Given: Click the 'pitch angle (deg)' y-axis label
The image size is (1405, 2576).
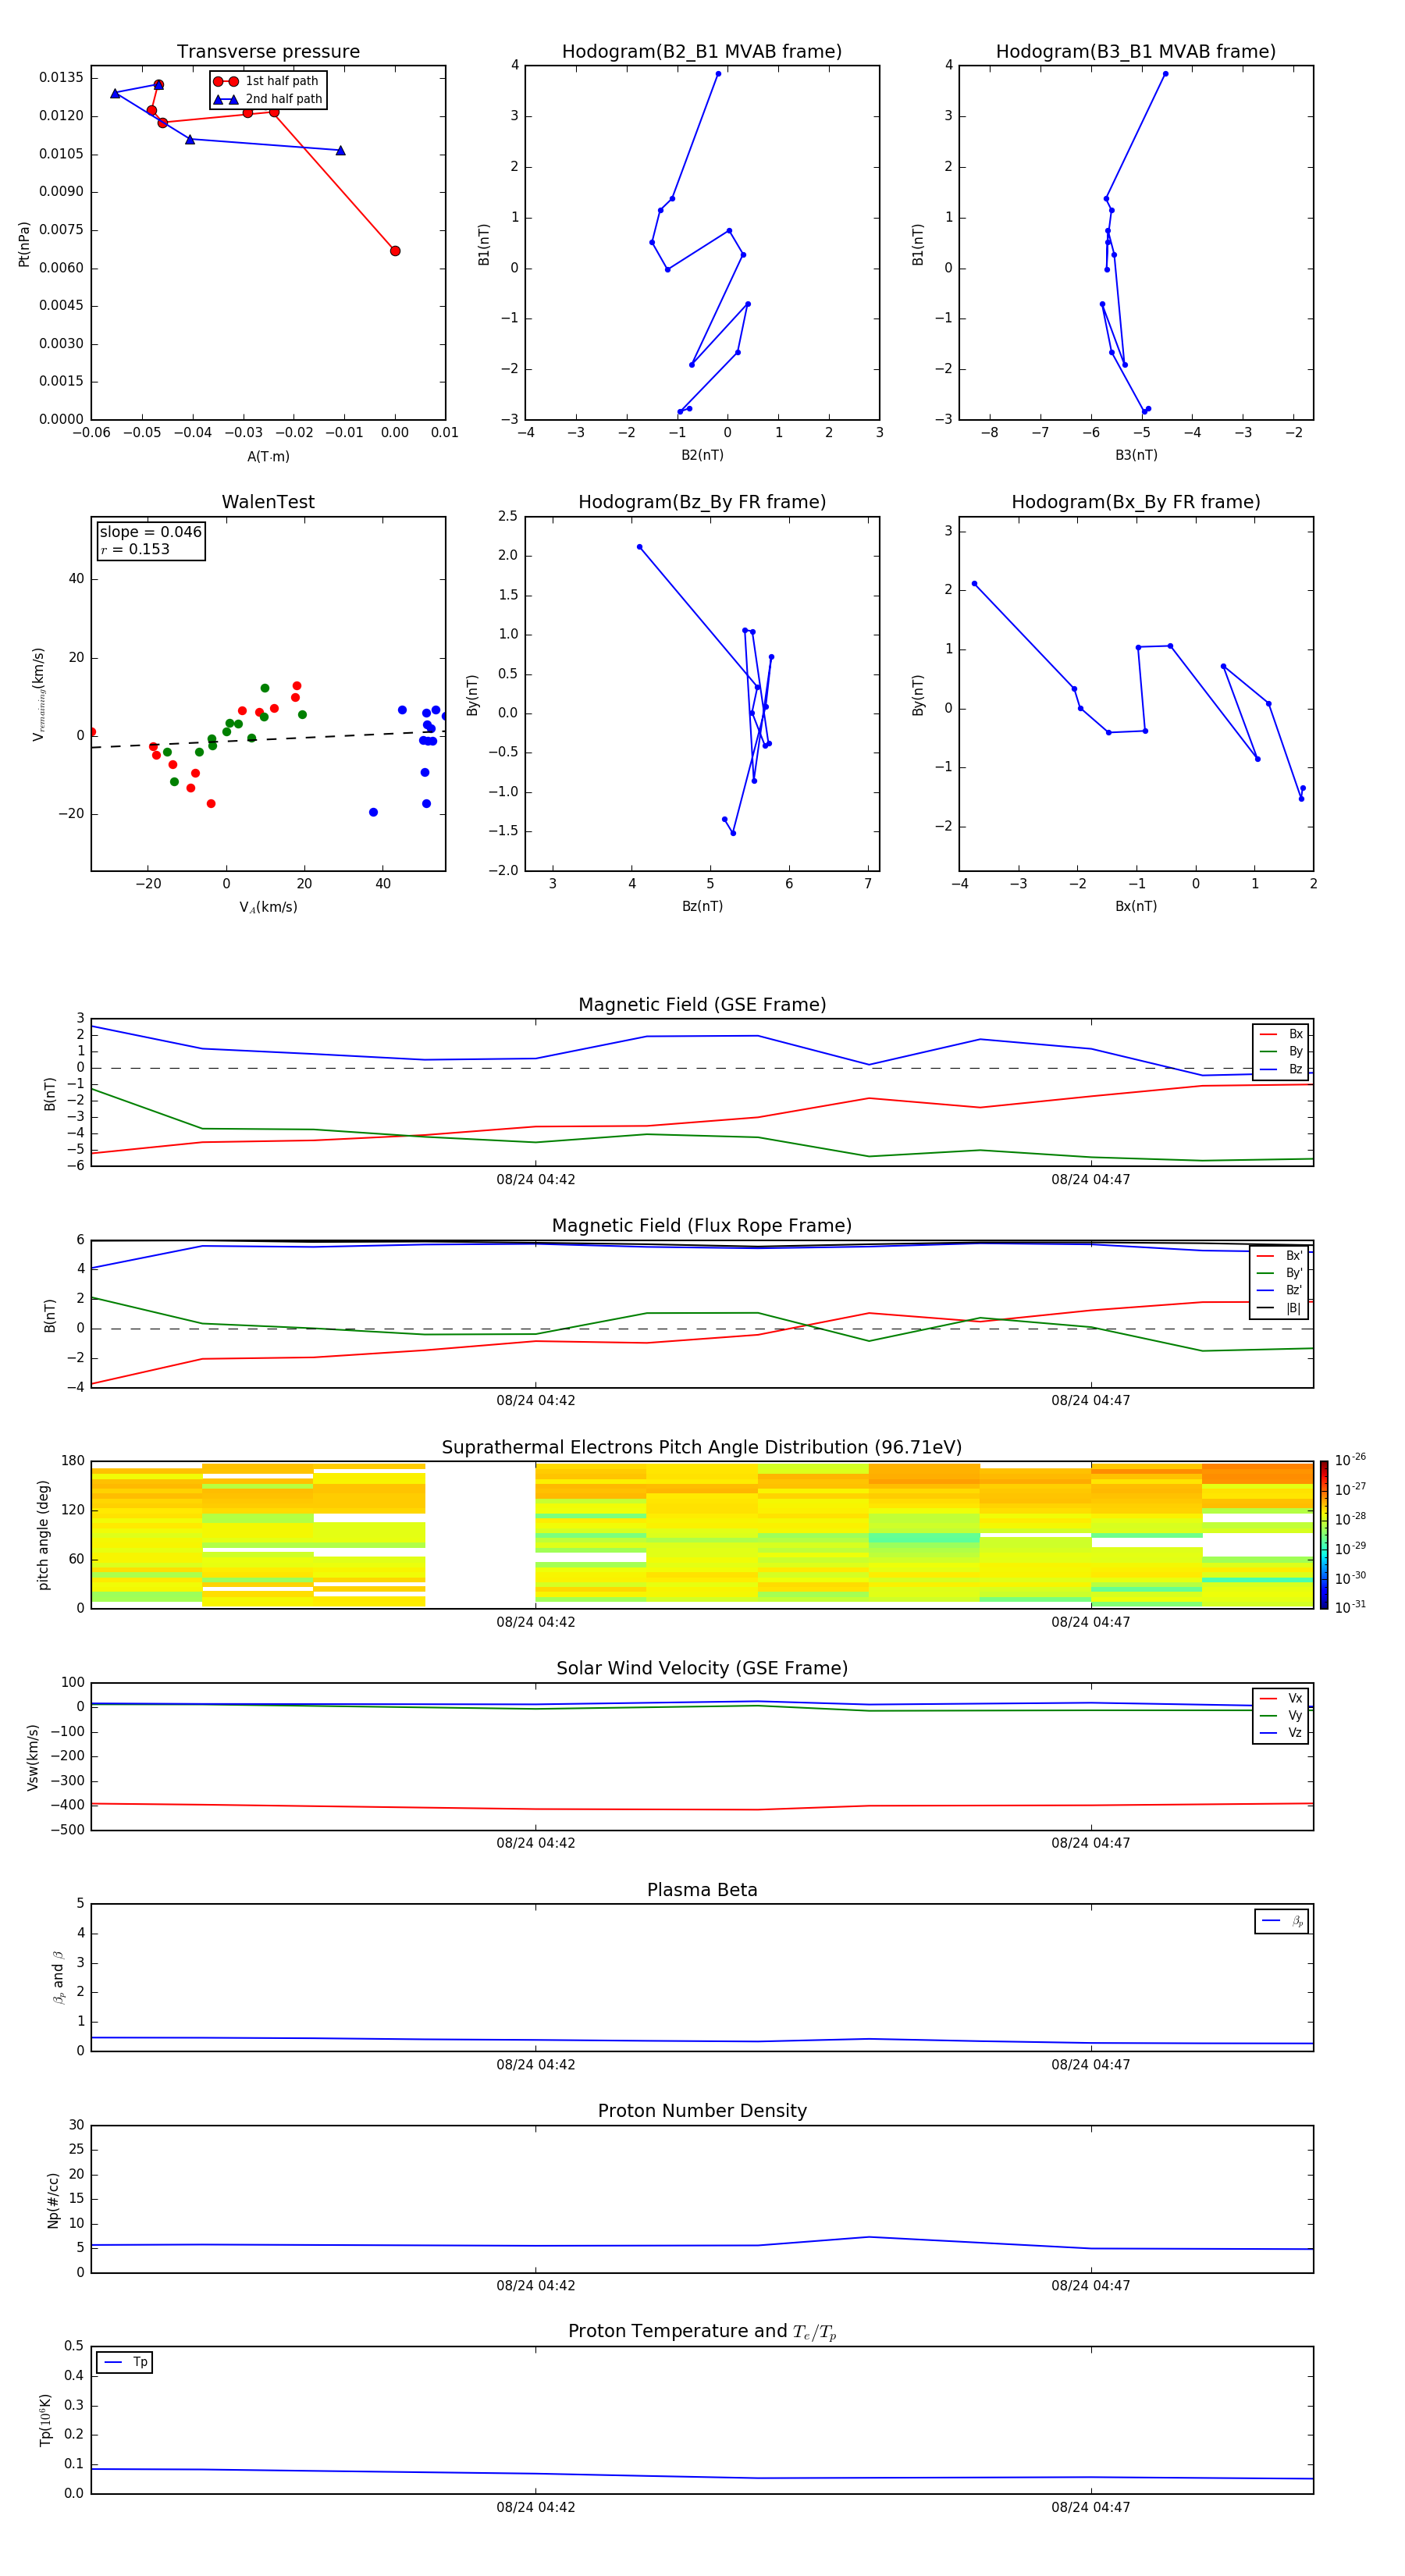Looking at the screenshot, I should coord(43,1535).
